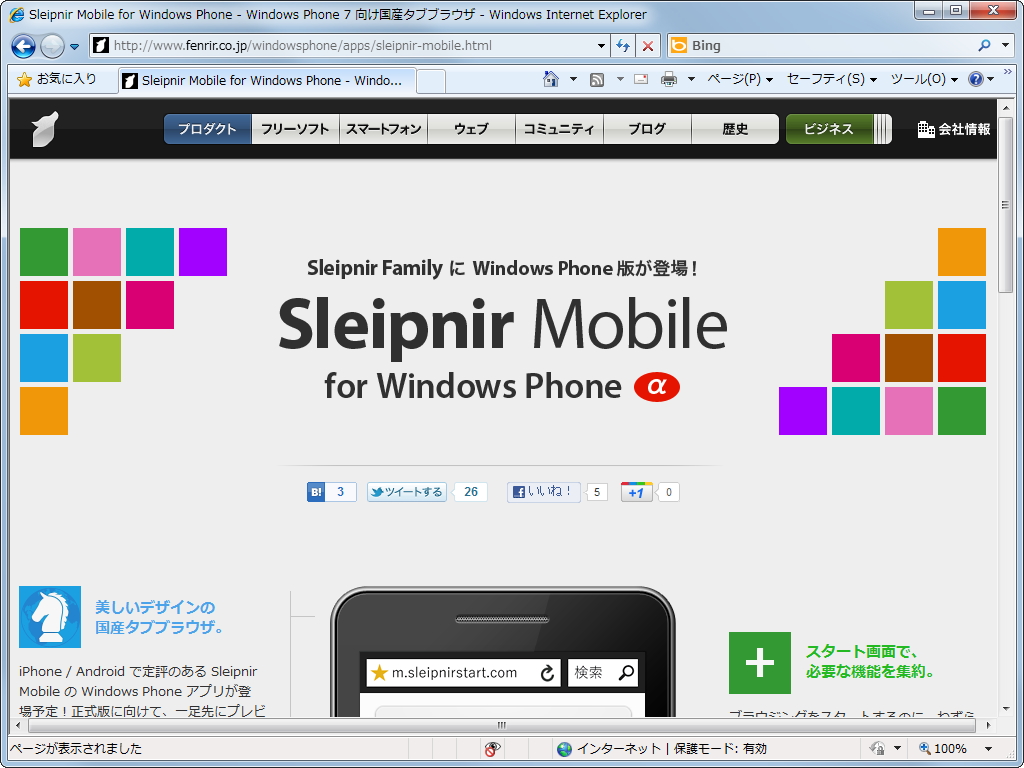Image resolution: width=1024 pixels, height=768 pixels.
Task: Select the Sleipnir Mobile browser tab
Action: 267,80
